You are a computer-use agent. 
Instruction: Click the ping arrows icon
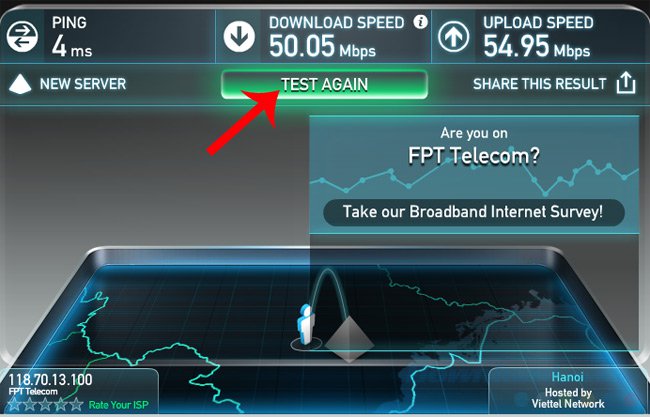22,36
